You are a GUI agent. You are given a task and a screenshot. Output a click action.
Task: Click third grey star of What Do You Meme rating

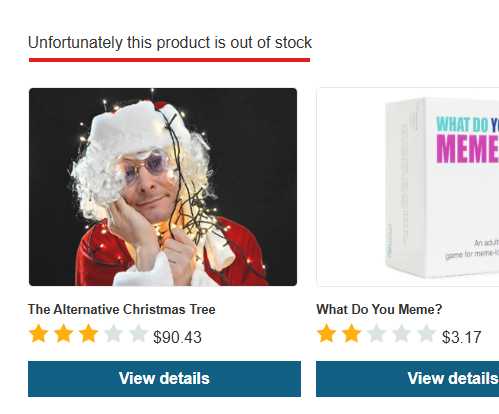(x=376, y=333)
